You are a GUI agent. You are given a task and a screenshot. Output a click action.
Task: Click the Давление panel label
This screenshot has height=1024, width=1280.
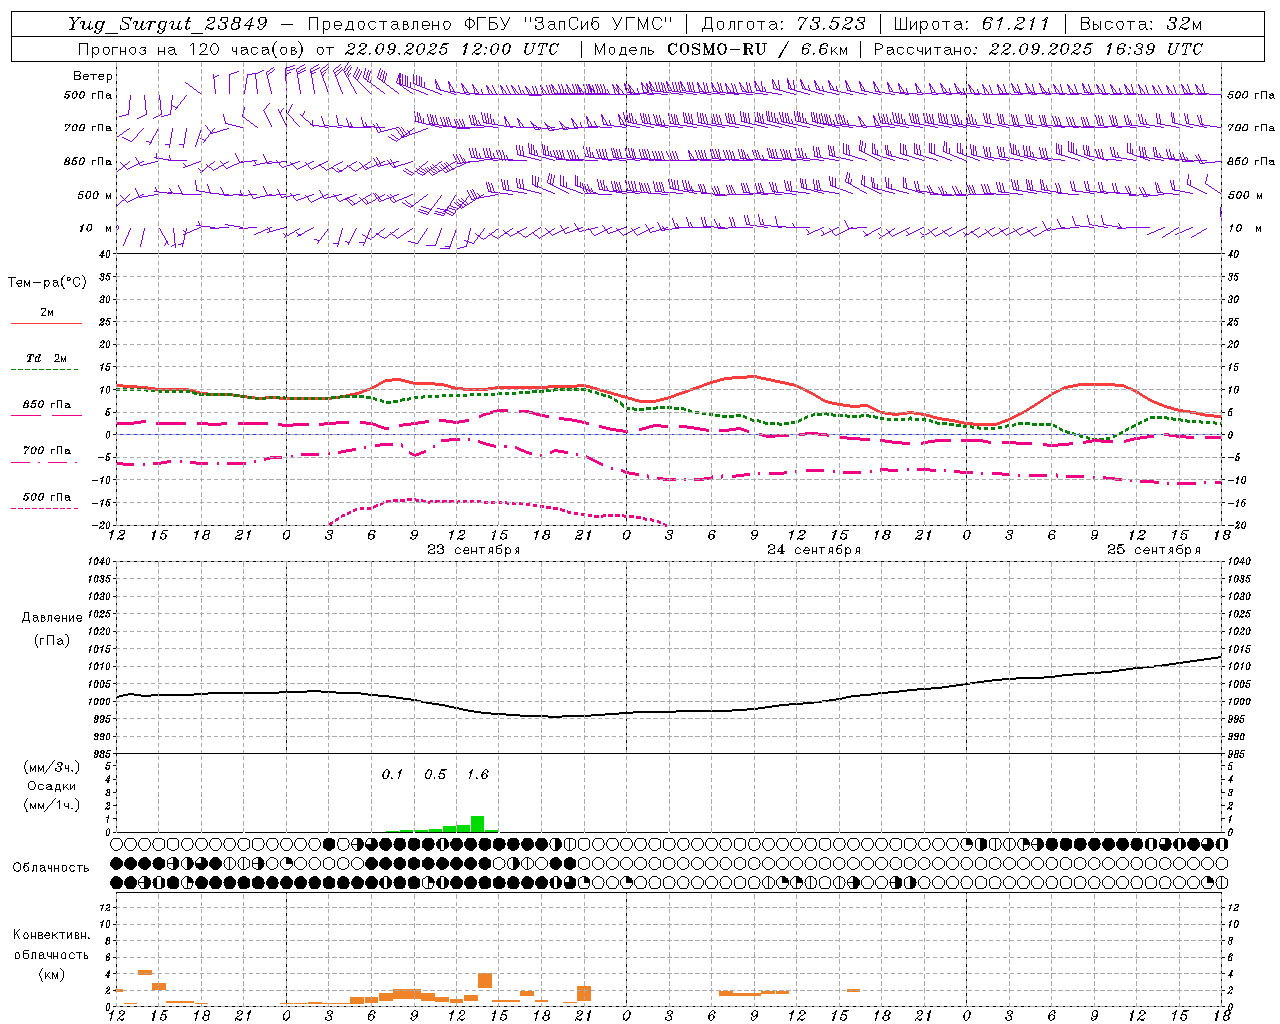click(x=52, y=618)
